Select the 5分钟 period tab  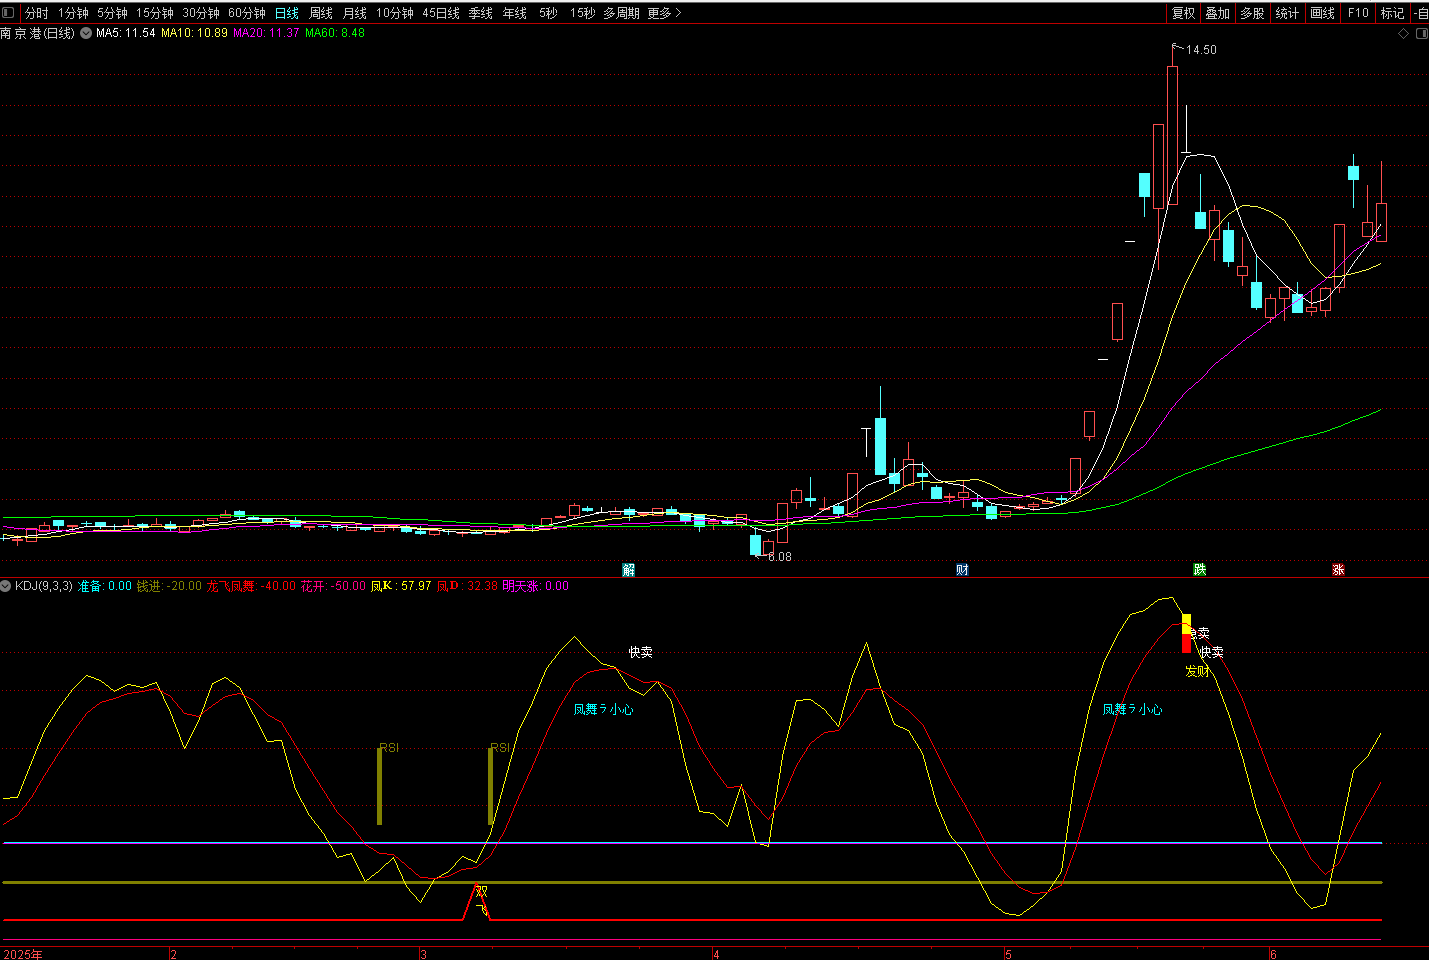(x=113, y=13)
